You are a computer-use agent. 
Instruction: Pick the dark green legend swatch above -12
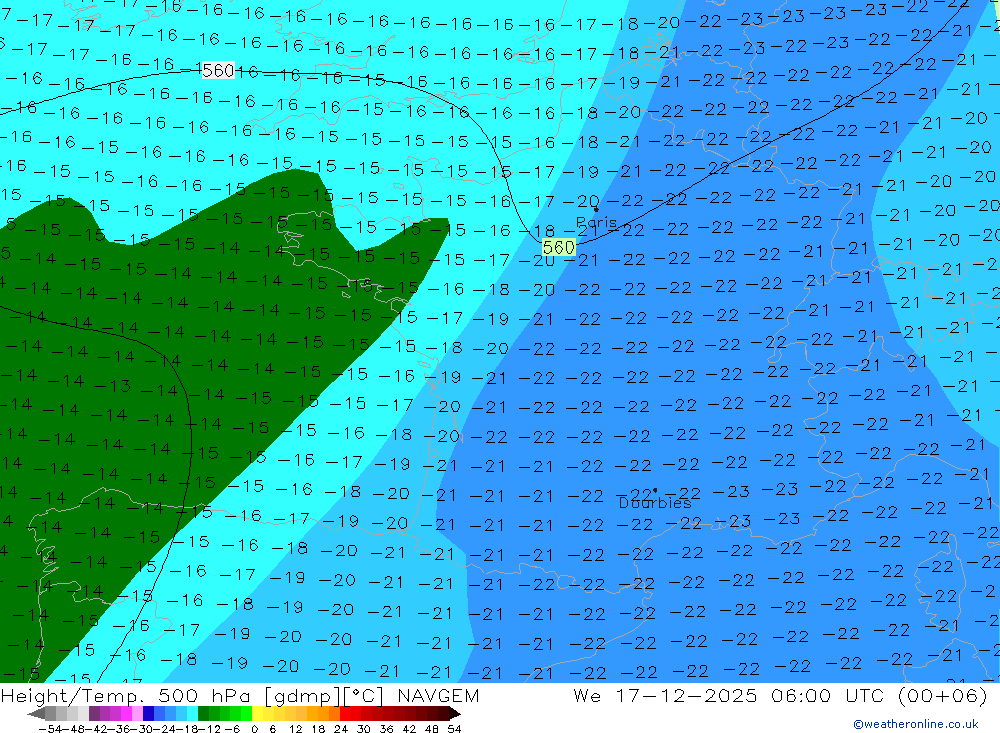pyautogui.click(x=203, y=714)
